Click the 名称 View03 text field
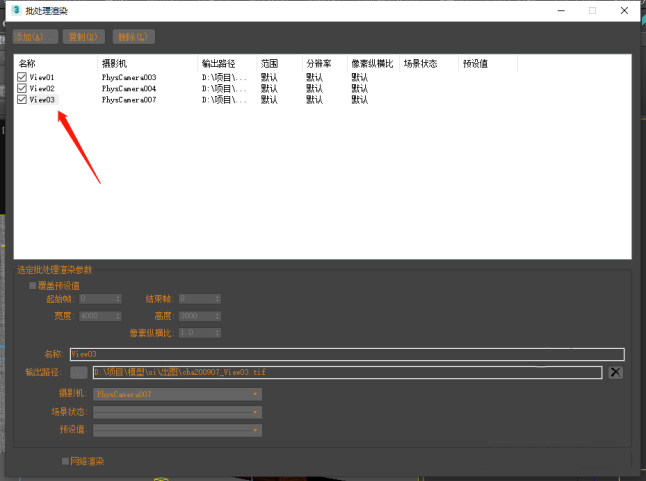Image resolution: width=646 pixels, height=481 pixels. [347, 354]
